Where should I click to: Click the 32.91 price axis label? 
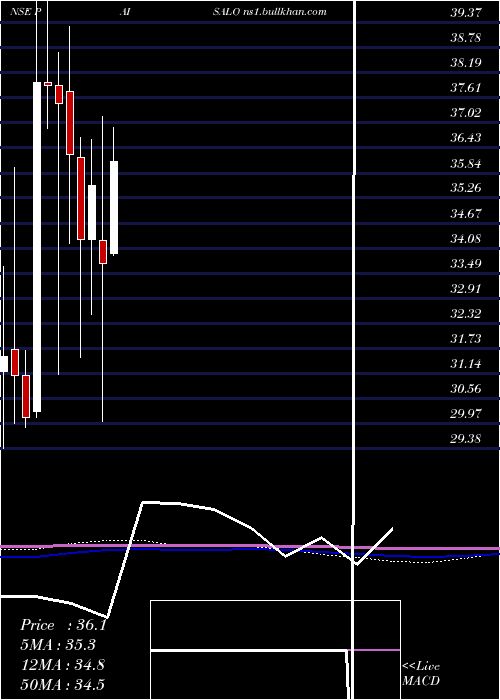pyautogui.click(x=466, y=288)
